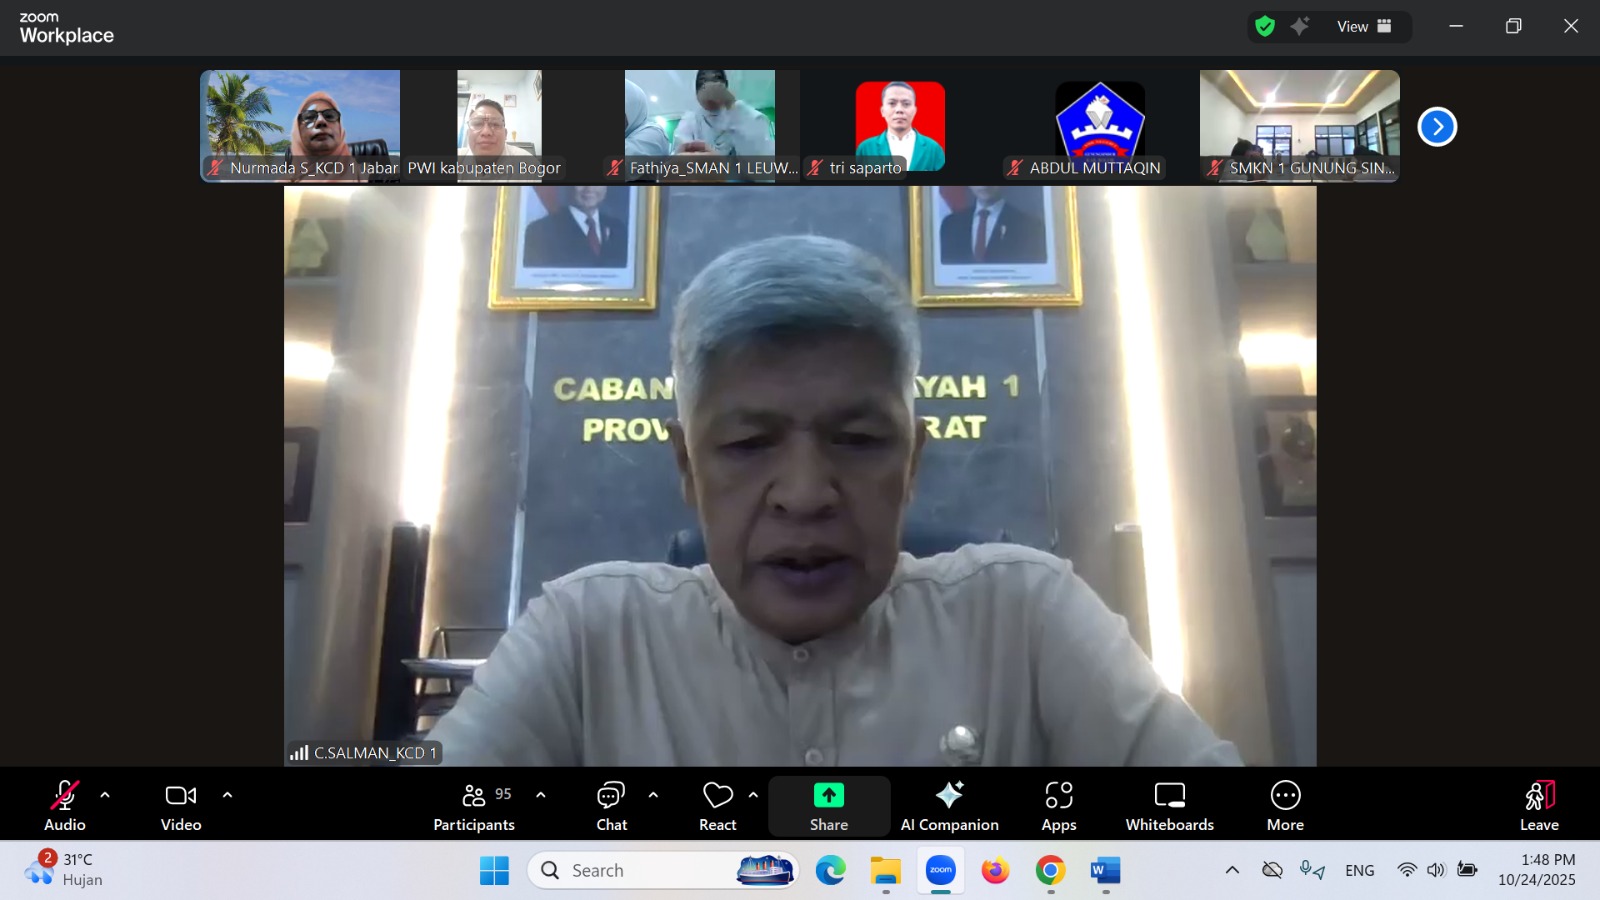The width and height of the screenshot is (1600, 900).
Task: Unmute the microphone with Audio button
Action: click(x=65, y=806)
